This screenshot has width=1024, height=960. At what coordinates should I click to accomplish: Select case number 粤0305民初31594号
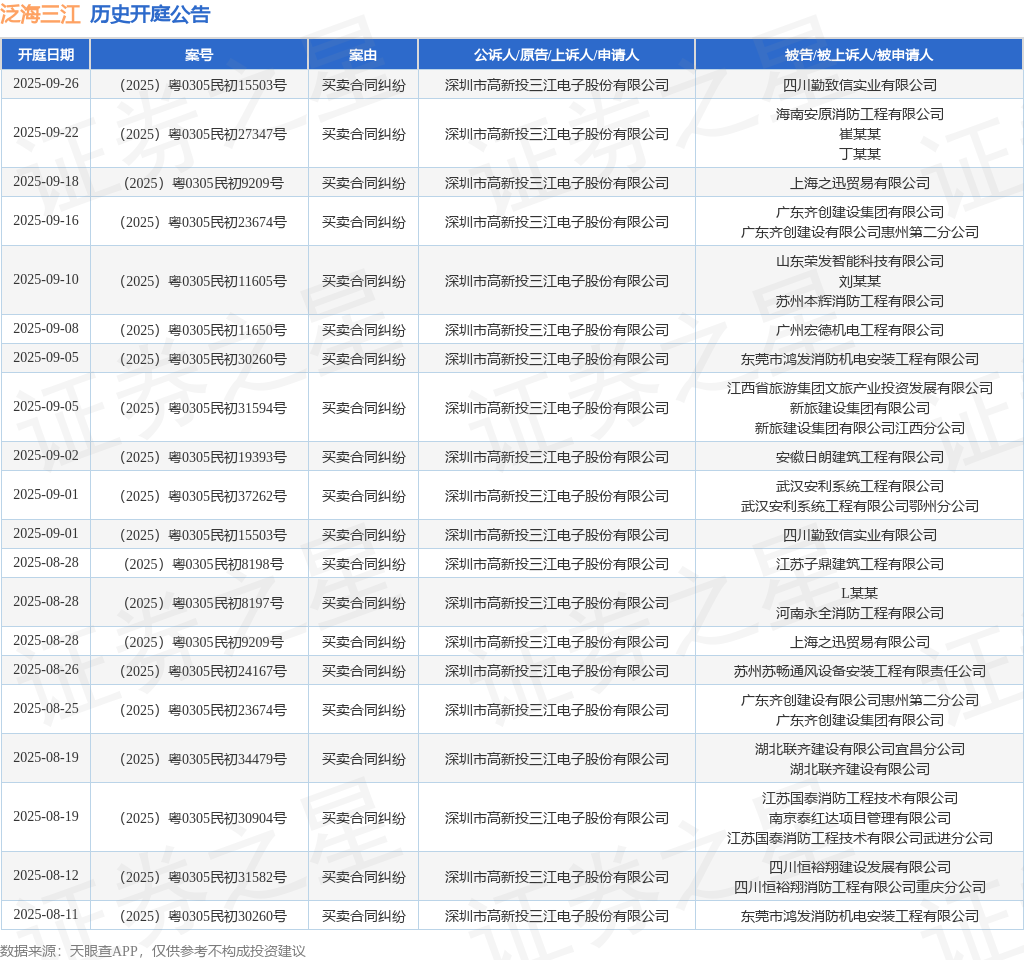point(203,408)
